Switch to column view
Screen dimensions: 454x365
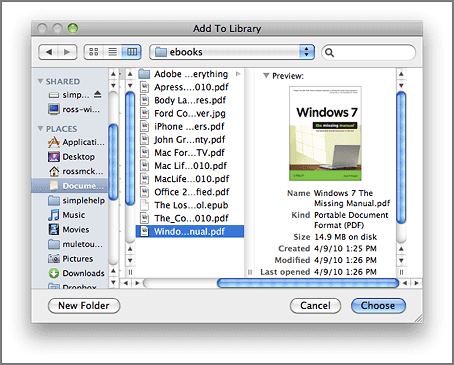pyautogui.click(x=132, y=52)
